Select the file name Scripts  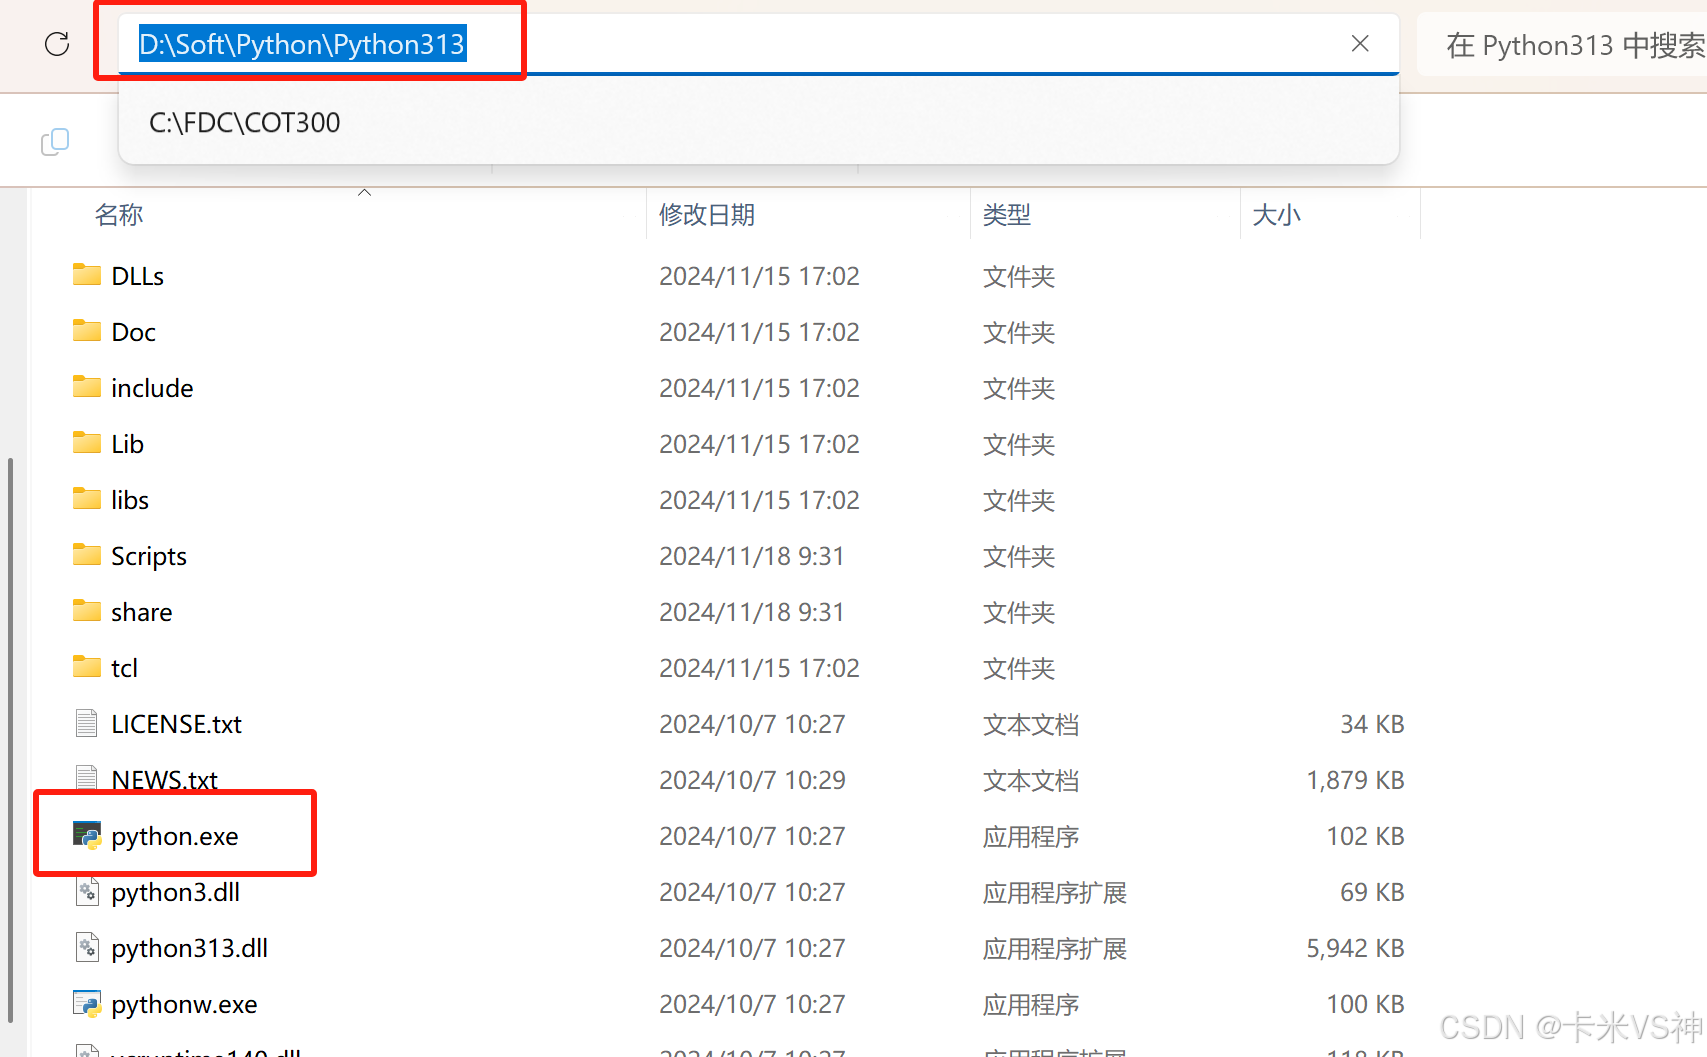click(149, 556)
